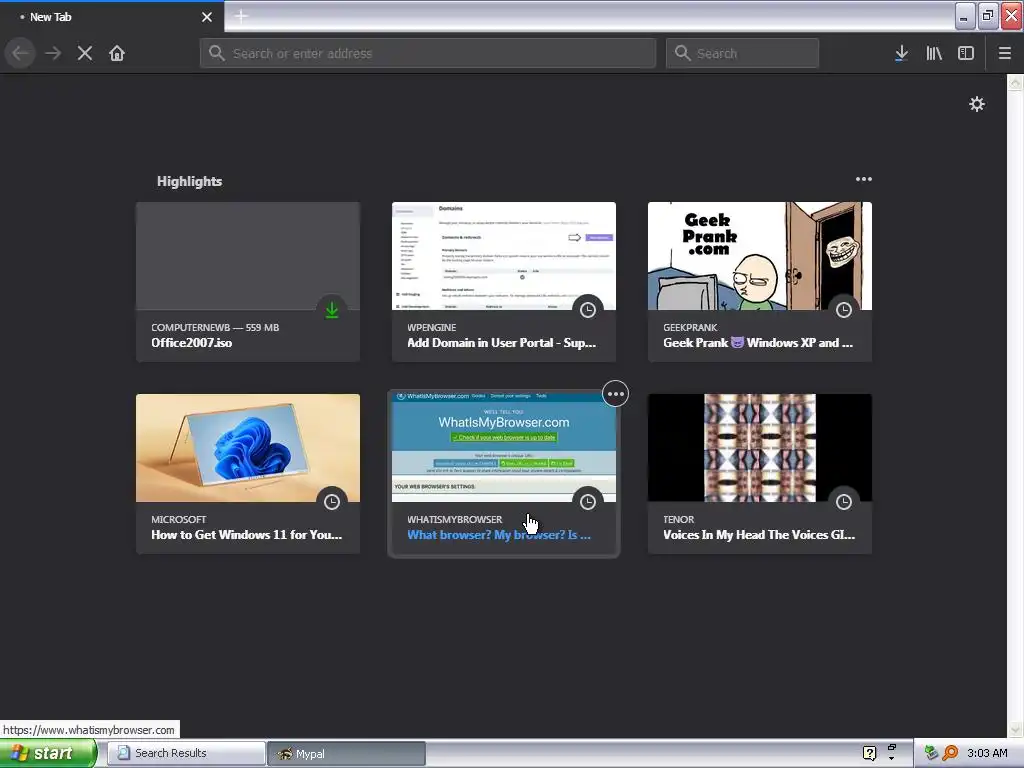1024x768 pixels.
Task: Open the hamburger application menu
Action: coord(1004,54)
